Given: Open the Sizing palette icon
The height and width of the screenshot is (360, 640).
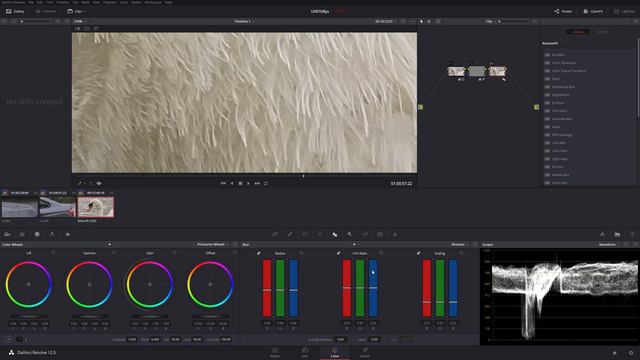Looking at the screenshot, I should (365, 234).
